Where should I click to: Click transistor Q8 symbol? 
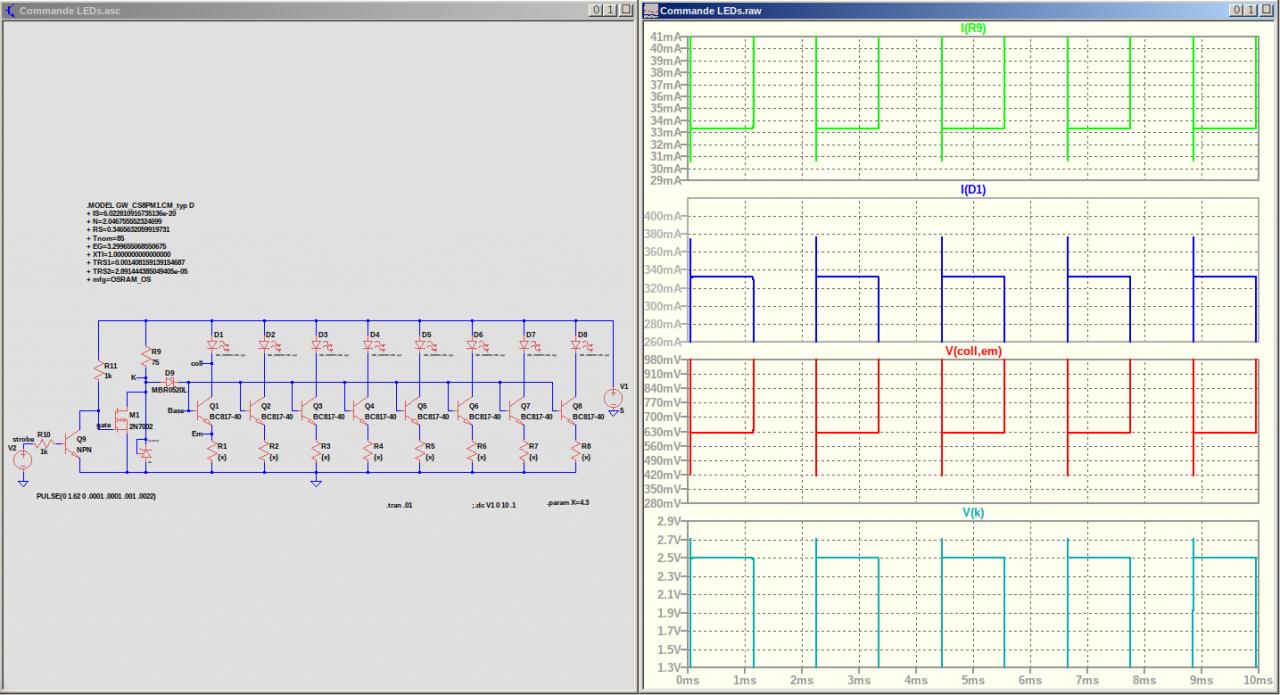570,409
